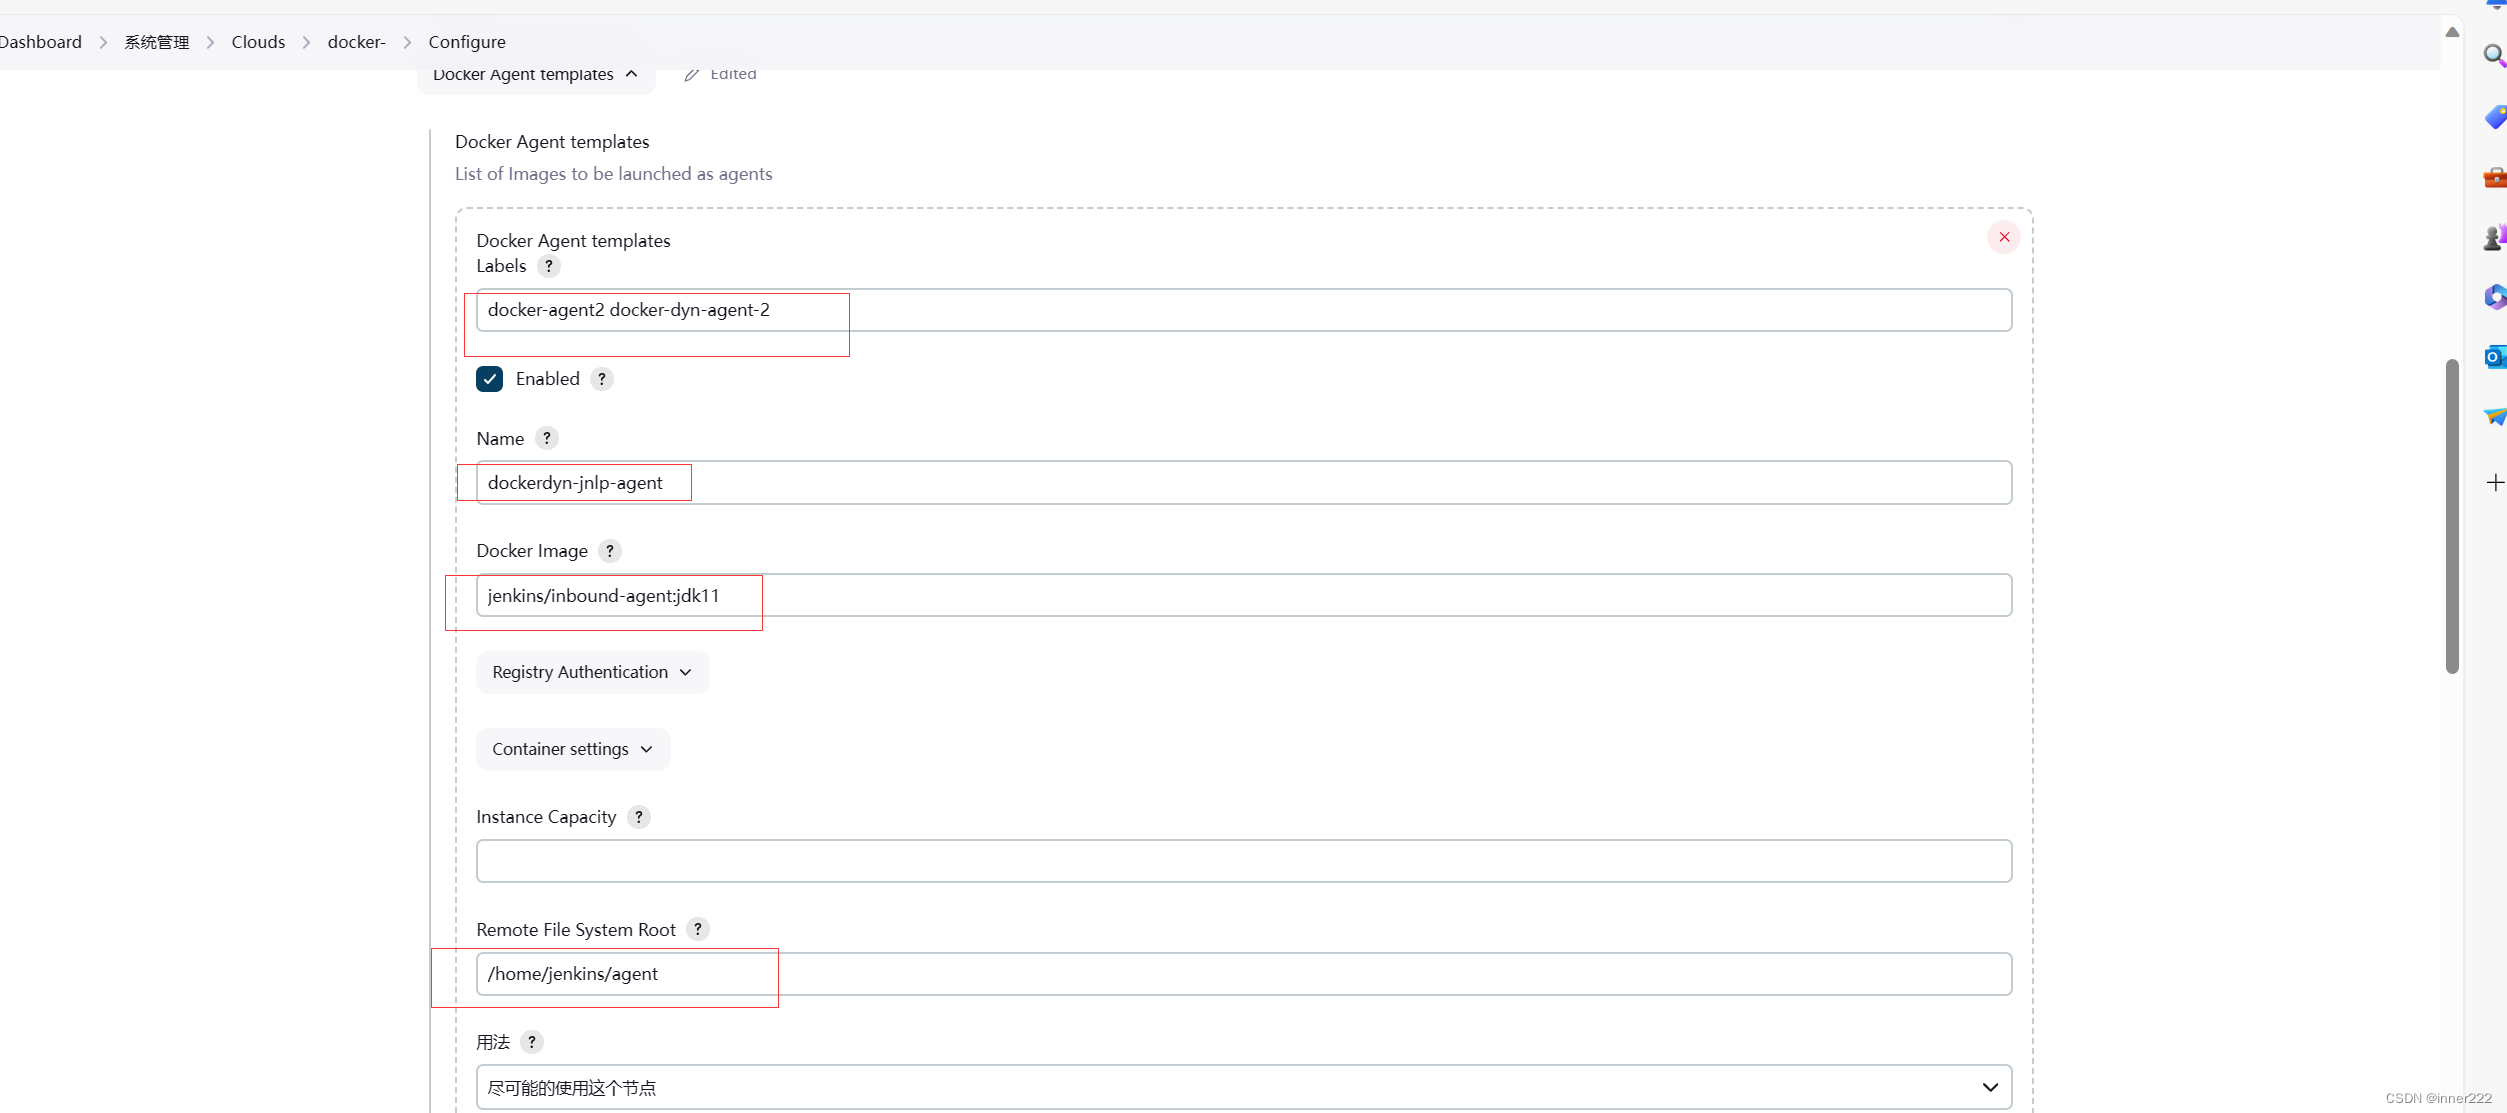Viewport: 2507px width, 1113px height.
Task: Open the shopping tag icon in sidebar
Action: 2494,117
